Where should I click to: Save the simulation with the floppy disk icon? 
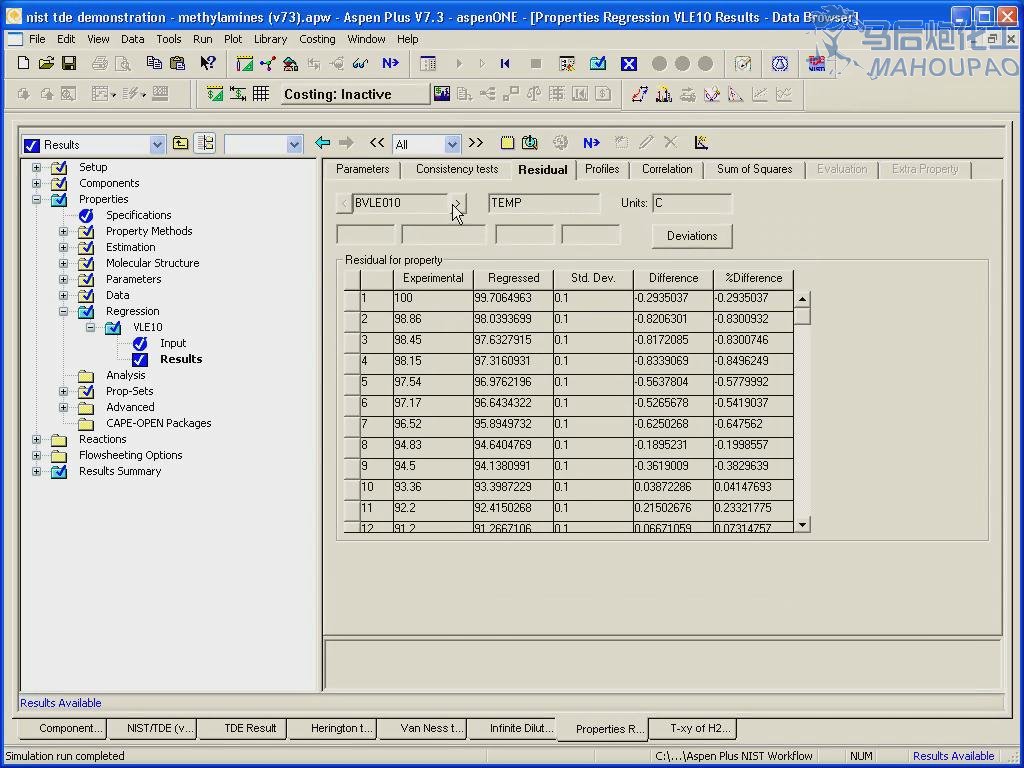tap(69, 63)
